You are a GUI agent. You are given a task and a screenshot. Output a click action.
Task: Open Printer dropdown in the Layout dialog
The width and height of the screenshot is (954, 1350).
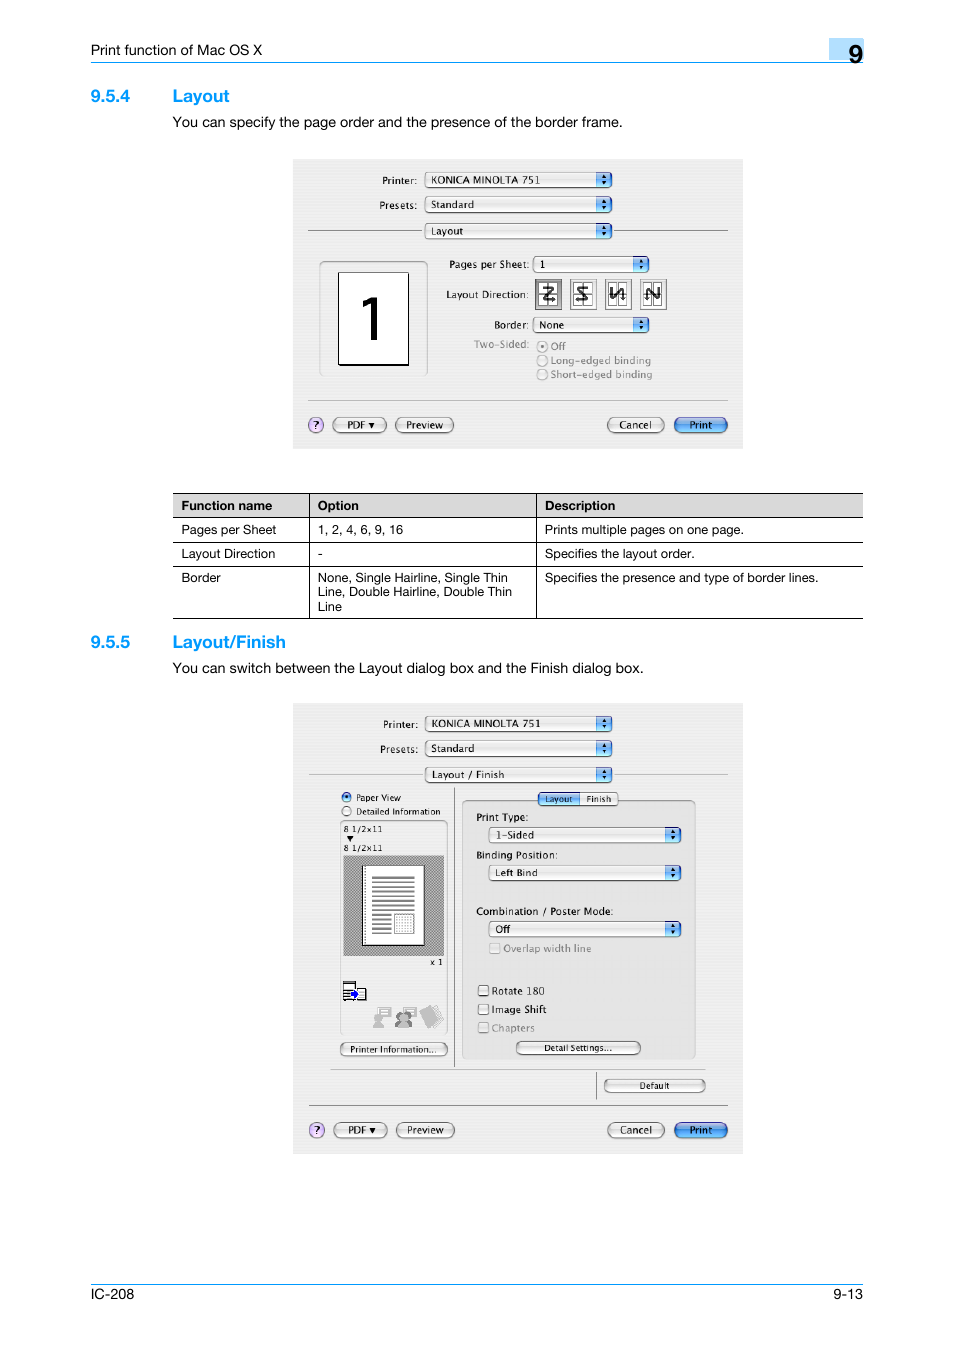click(518, 180)
